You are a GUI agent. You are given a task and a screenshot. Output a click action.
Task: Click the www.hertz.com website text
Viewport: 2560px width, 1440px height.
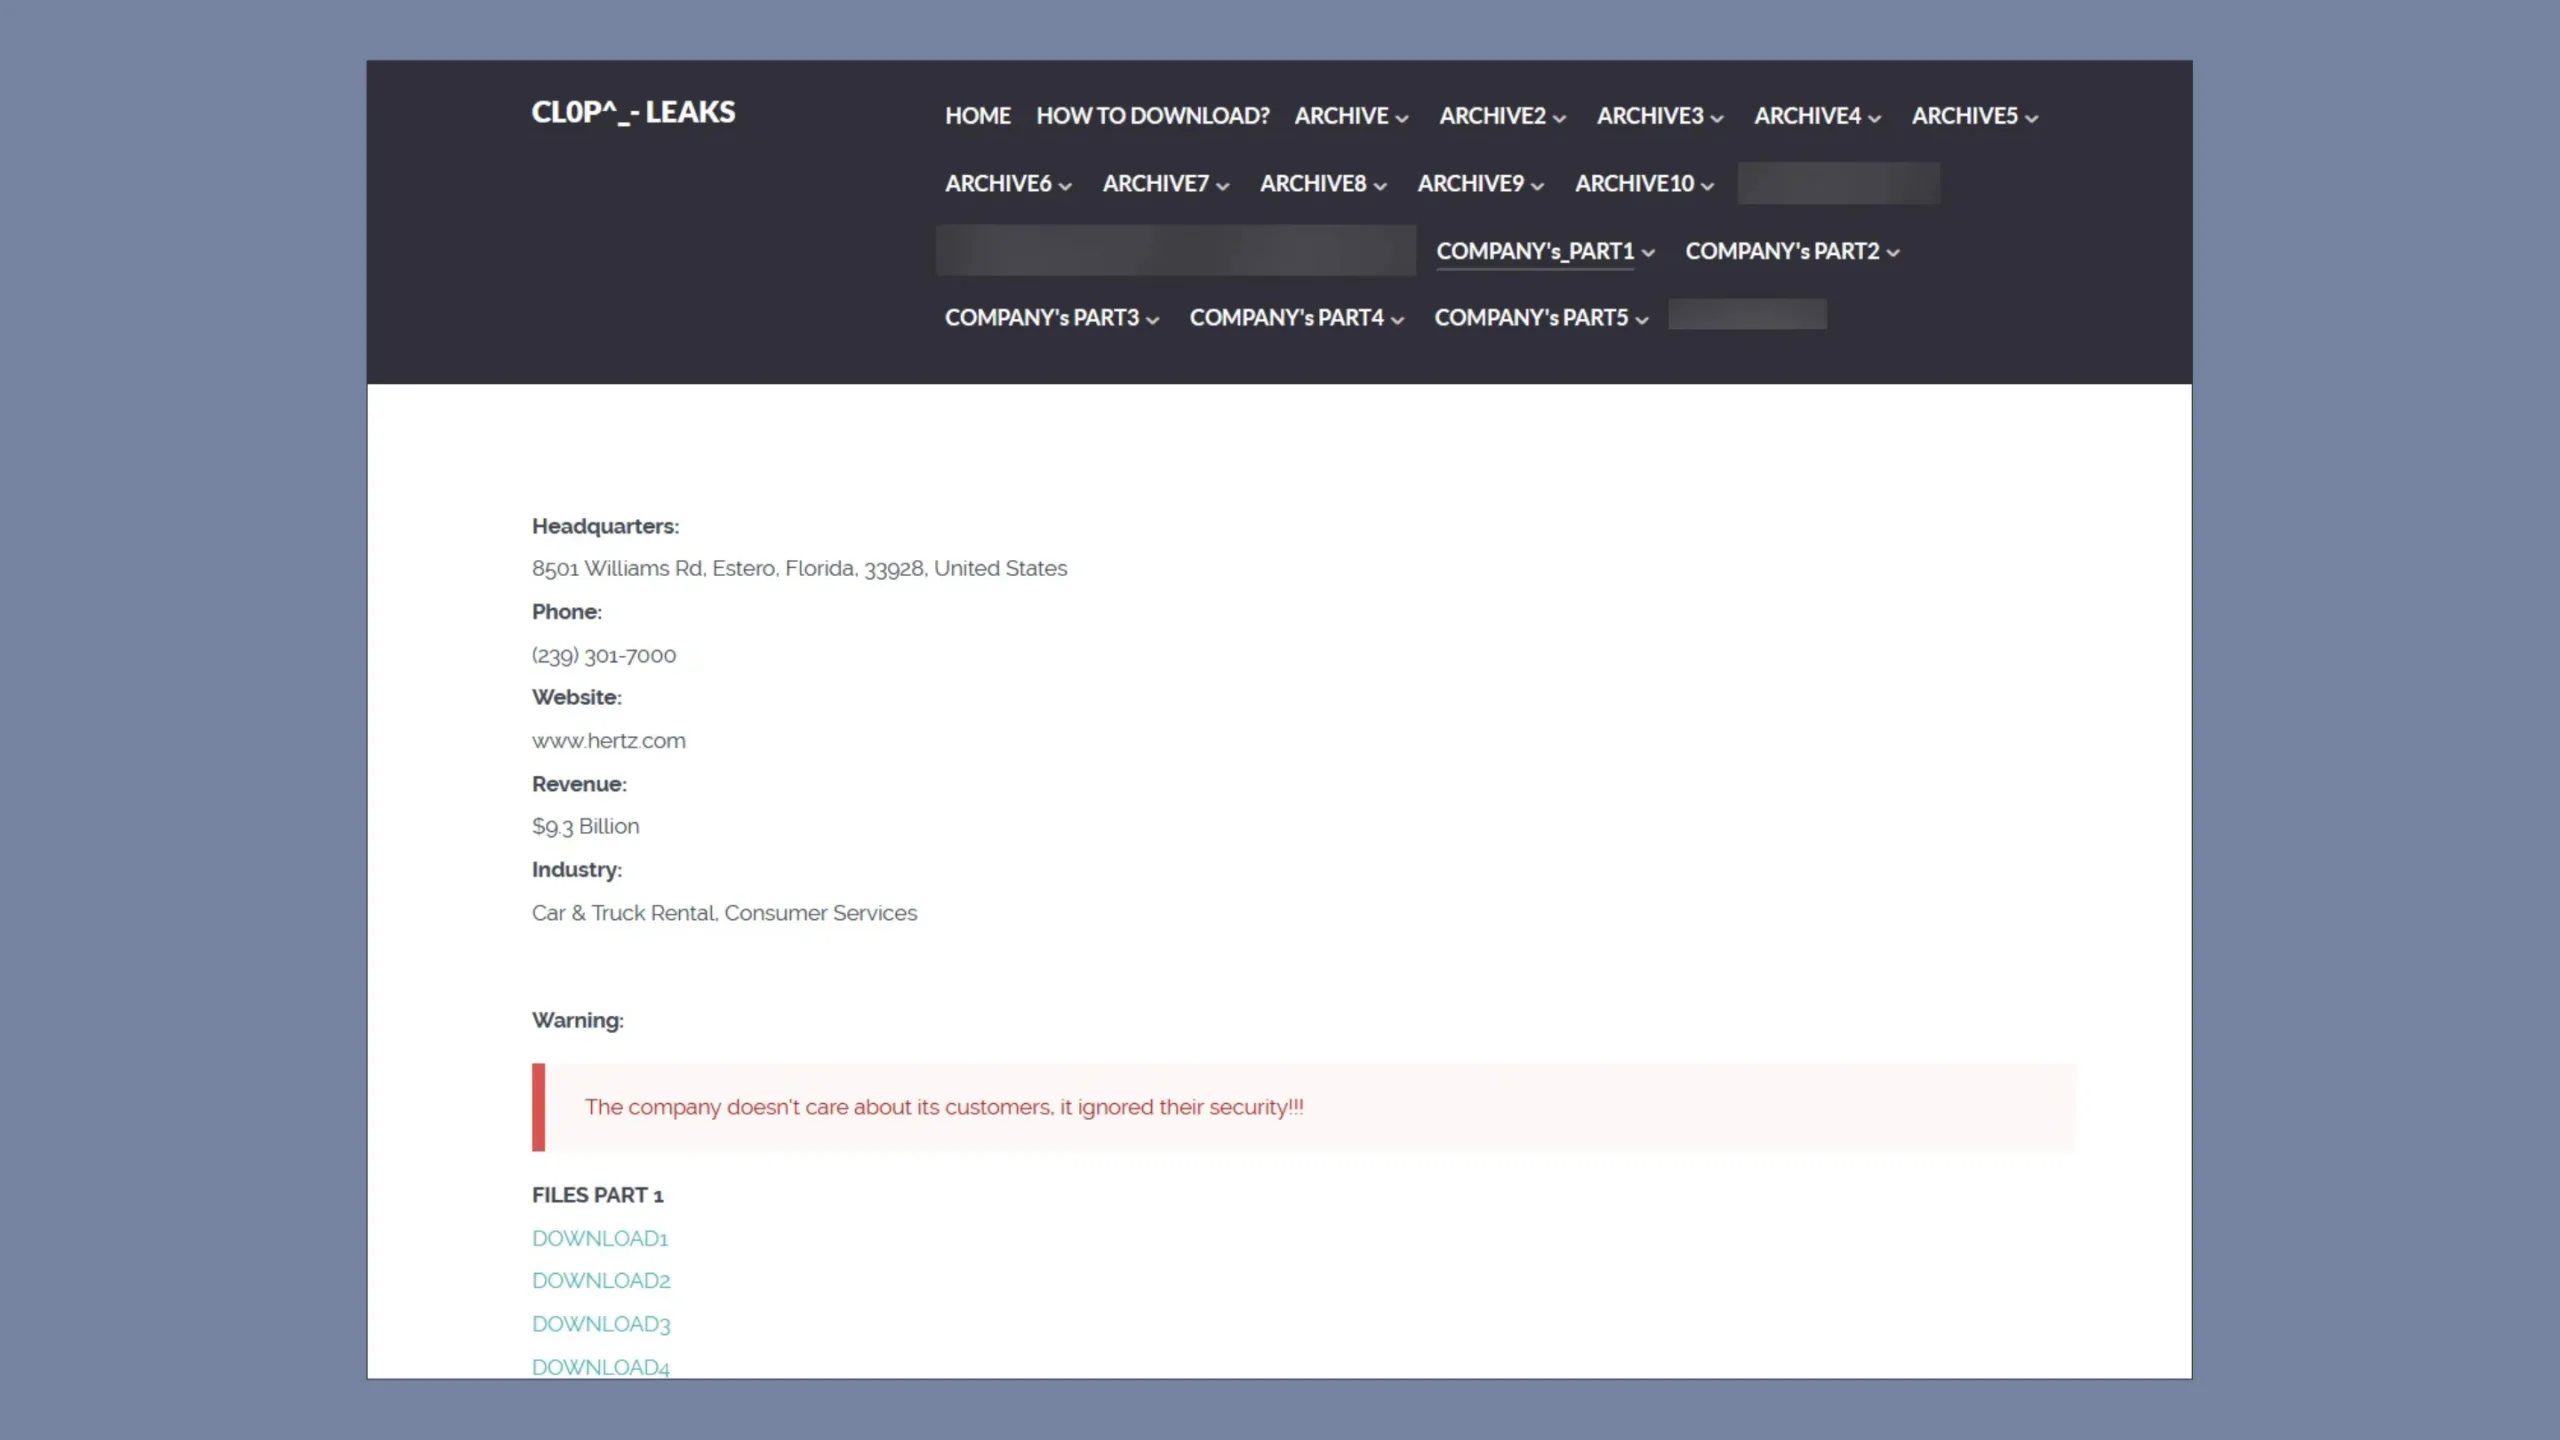coord(609,741)
